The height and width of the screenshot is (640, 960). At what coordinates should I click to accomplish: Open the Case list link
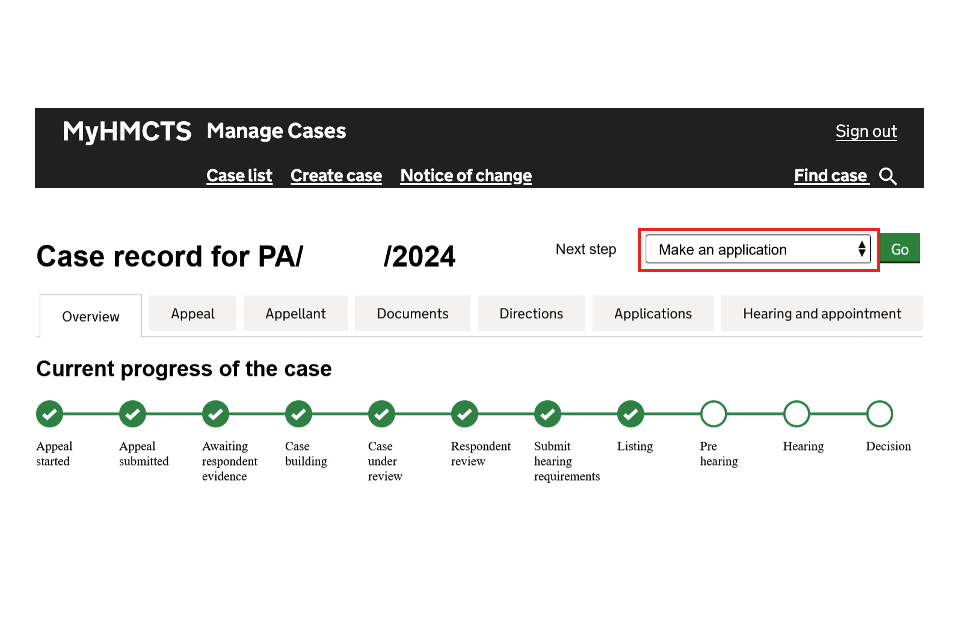(x=239, y=176)
